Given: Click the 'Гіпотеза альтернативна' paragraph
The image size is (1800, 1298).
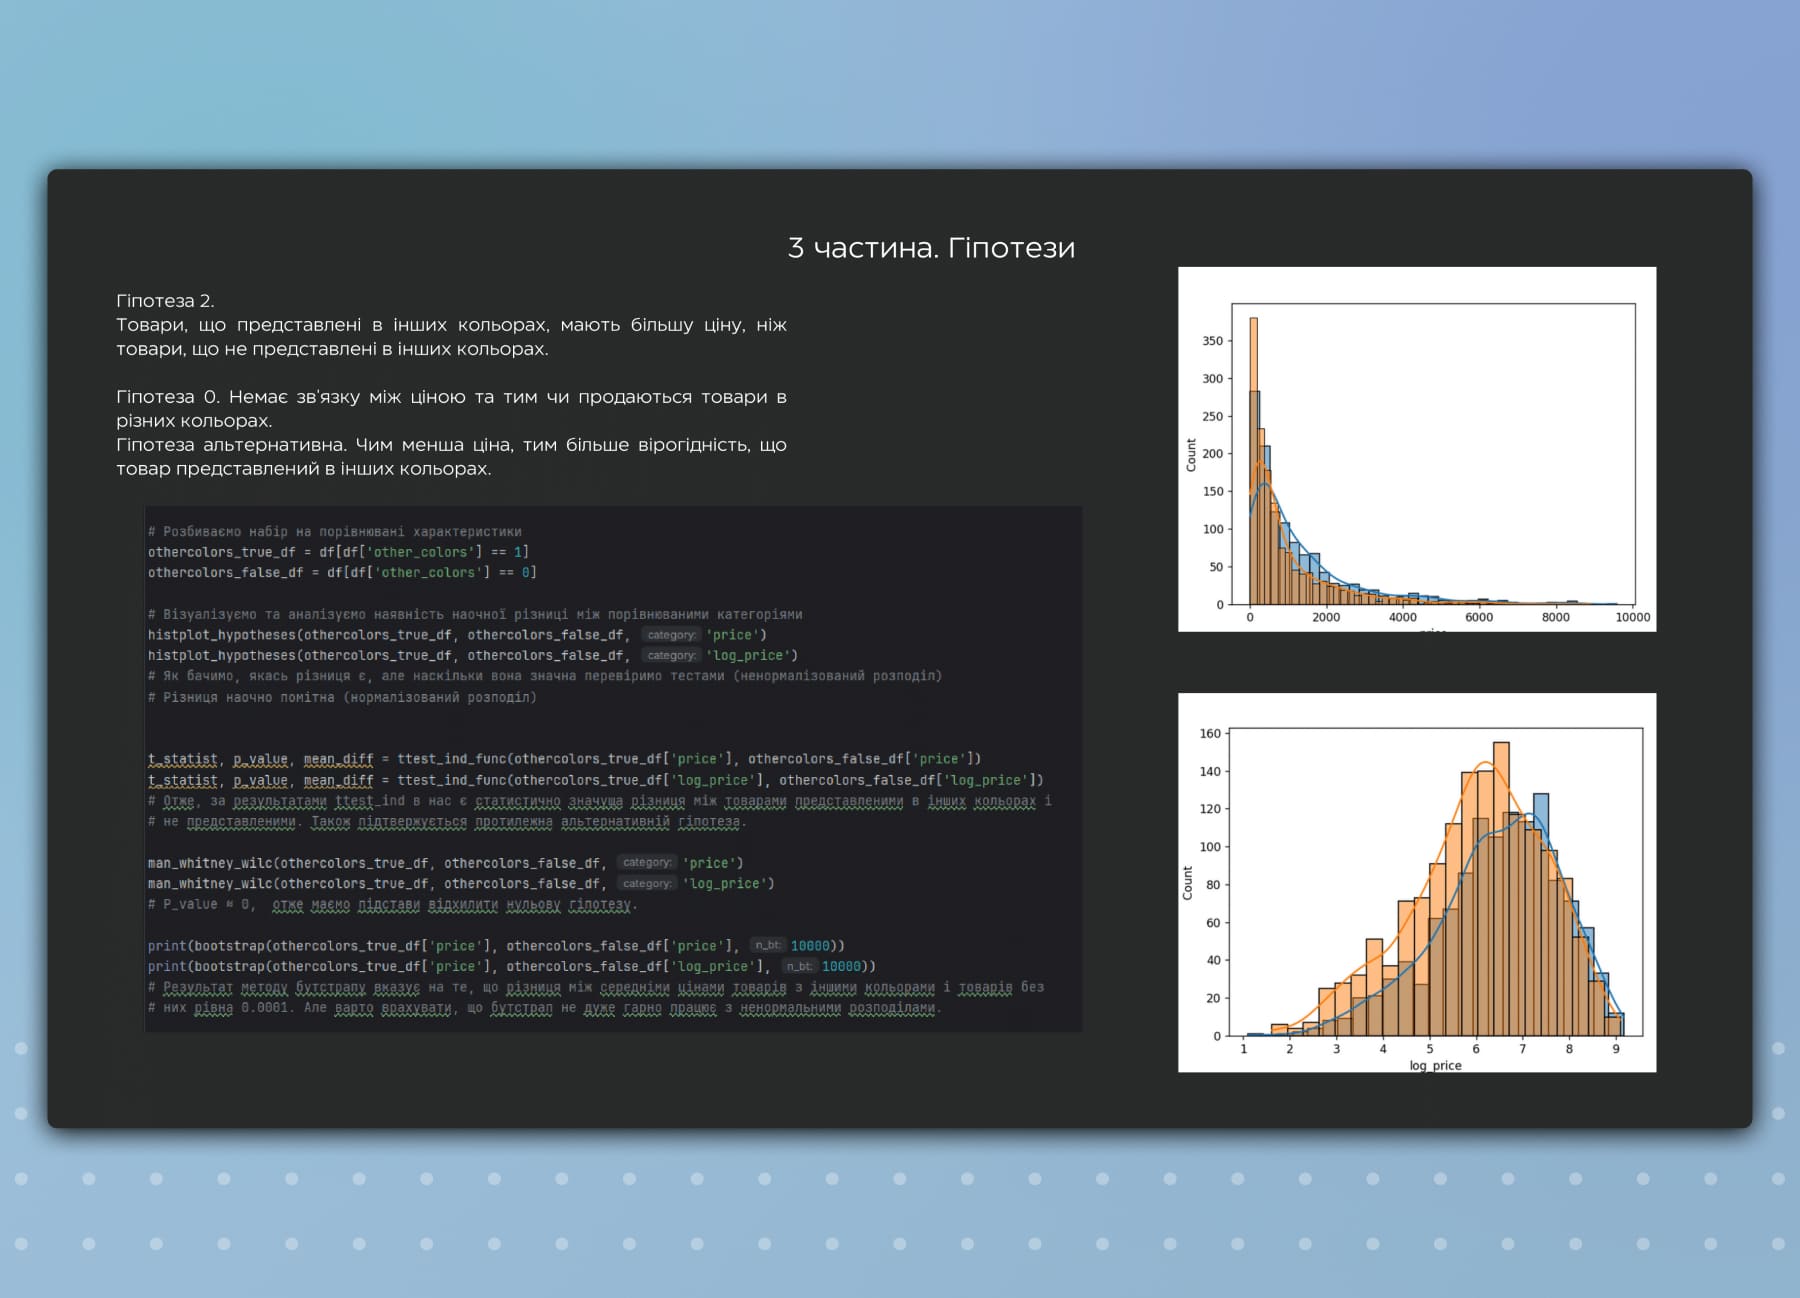Looking at the screenshot, I should 451,456.
